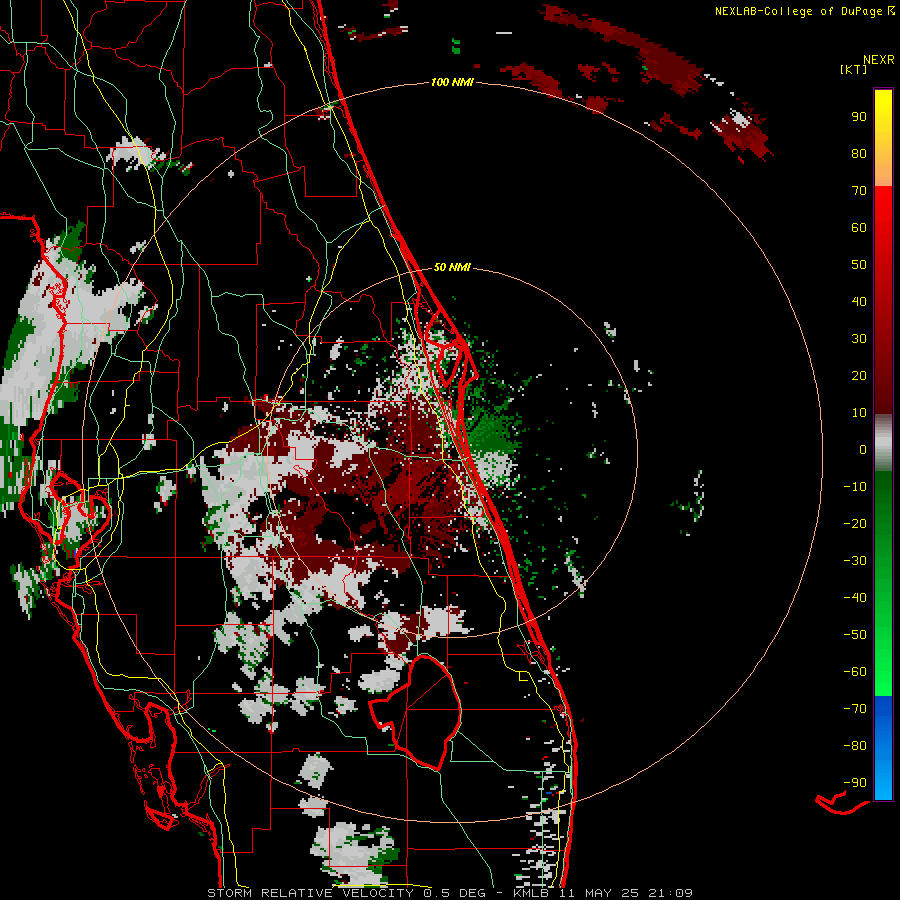The width and height of the screenshot is (900, 900).
Task: Pick the yellow top segment of color bar
Action: 883,138
